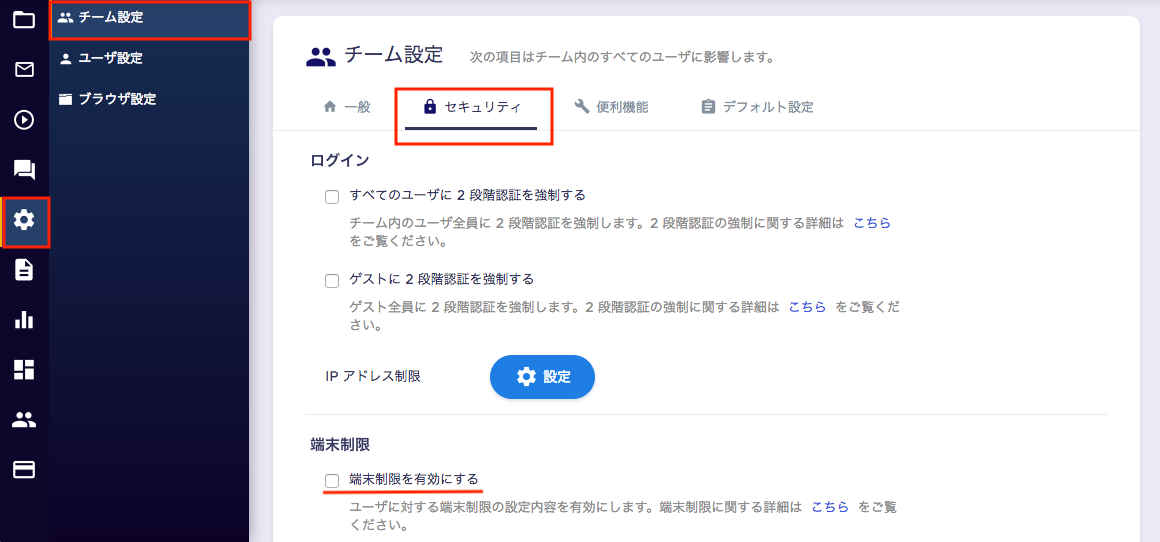Open the chat bubbles sidebar icon
This screenshot has height=542, width=1160.
click(x=24, y=170)
